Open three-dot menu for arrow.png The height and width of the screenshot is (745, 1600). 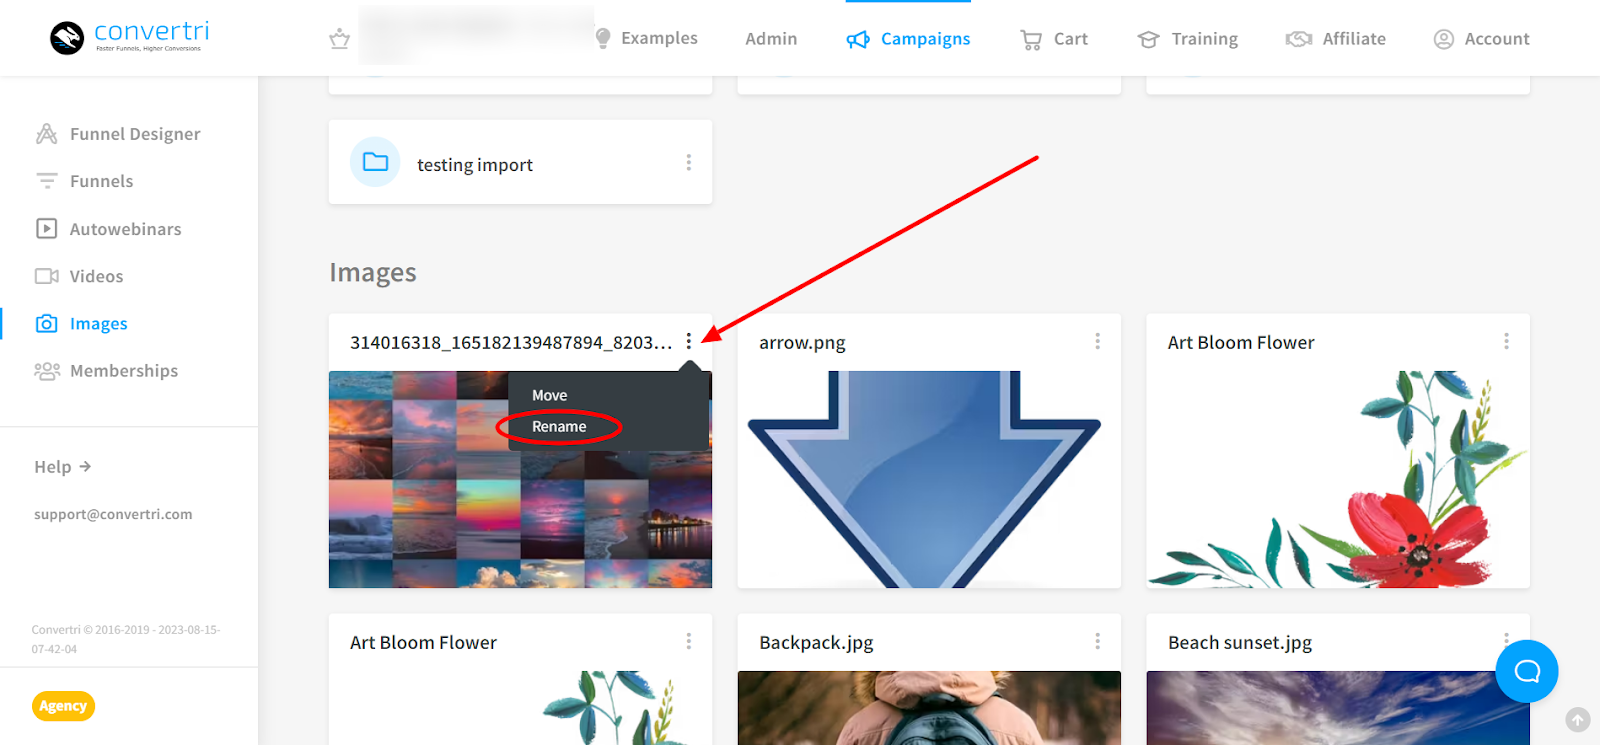click(x=1098, y=341)
